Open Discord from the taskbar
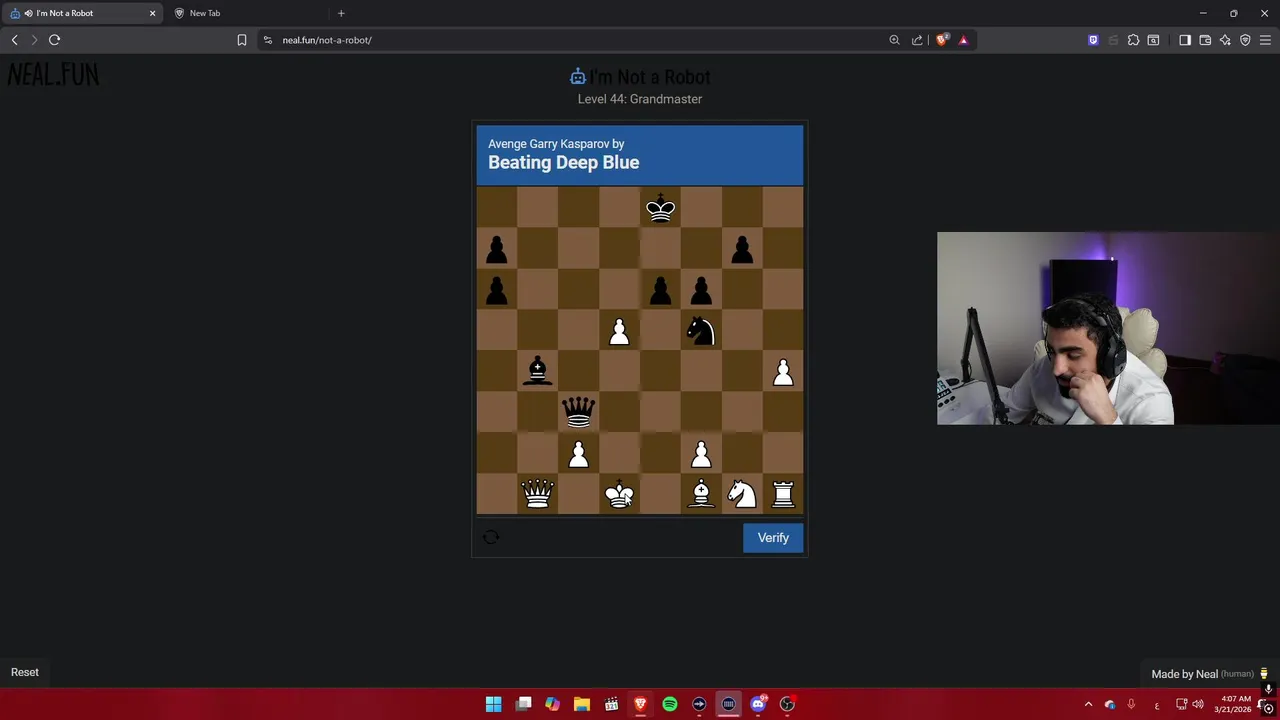This screenshot has width=1280, height=720. (x=758, y=704)
